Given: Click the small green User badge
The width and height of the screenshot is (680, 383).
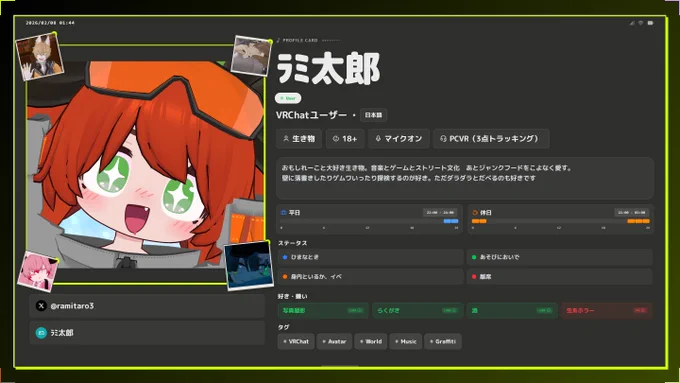Looking at the screenshot, I should [x=288, y=98].
